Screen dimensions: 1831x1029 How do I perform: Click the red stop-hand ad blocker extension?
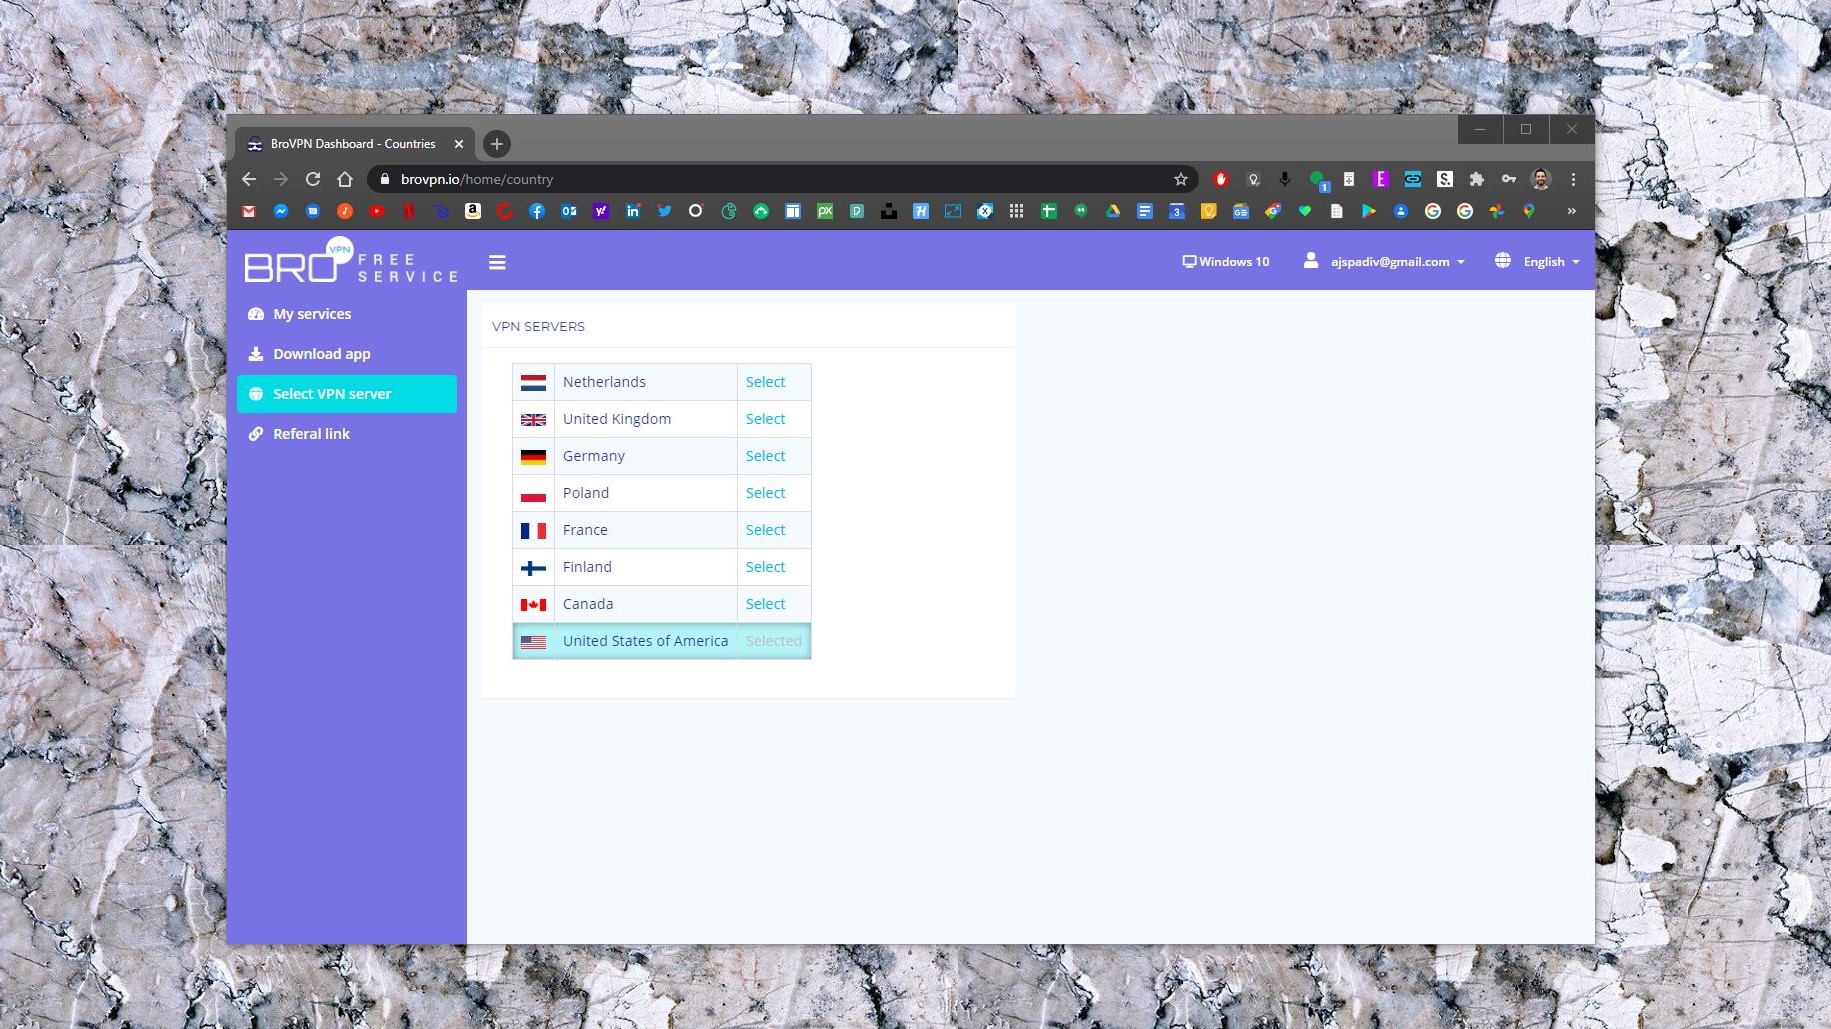pos(1221,179)
